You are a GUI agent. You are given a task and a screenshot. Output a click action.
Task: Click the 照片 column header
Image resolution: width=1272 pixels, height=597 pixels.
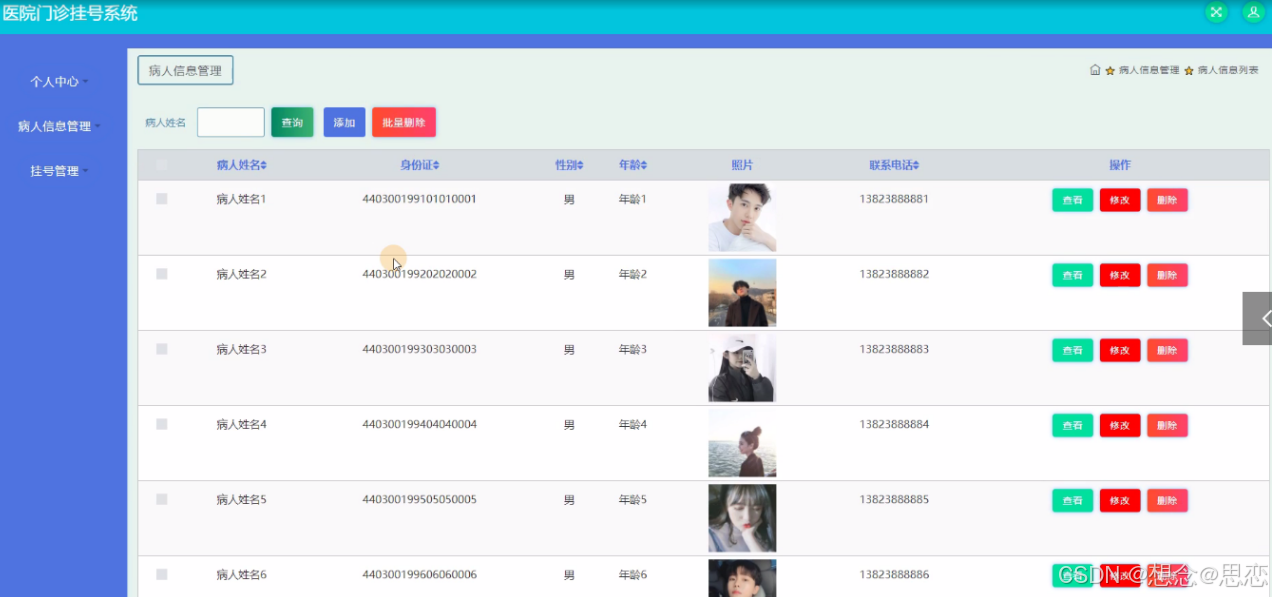click(x=742, y=165)
